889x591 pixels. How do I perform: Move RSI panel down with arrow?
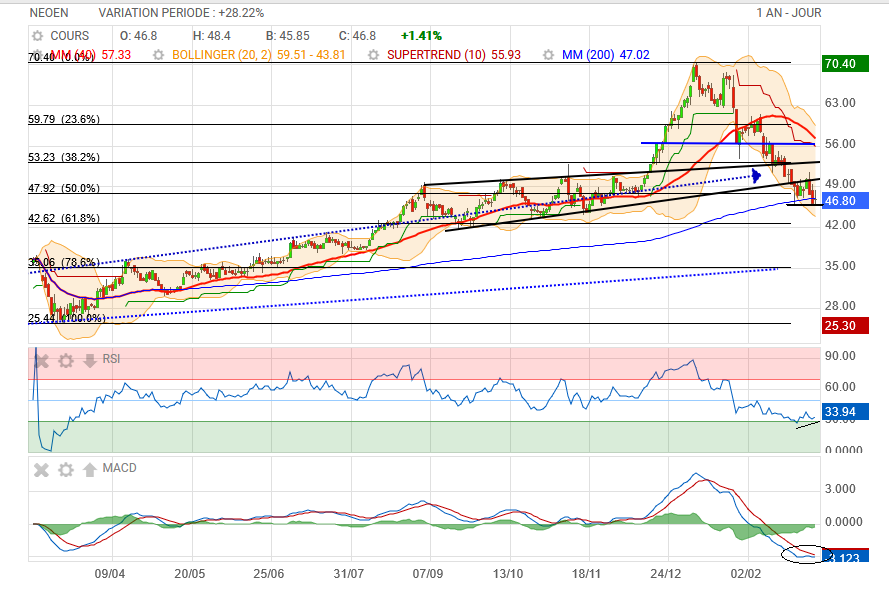(90, 360)
